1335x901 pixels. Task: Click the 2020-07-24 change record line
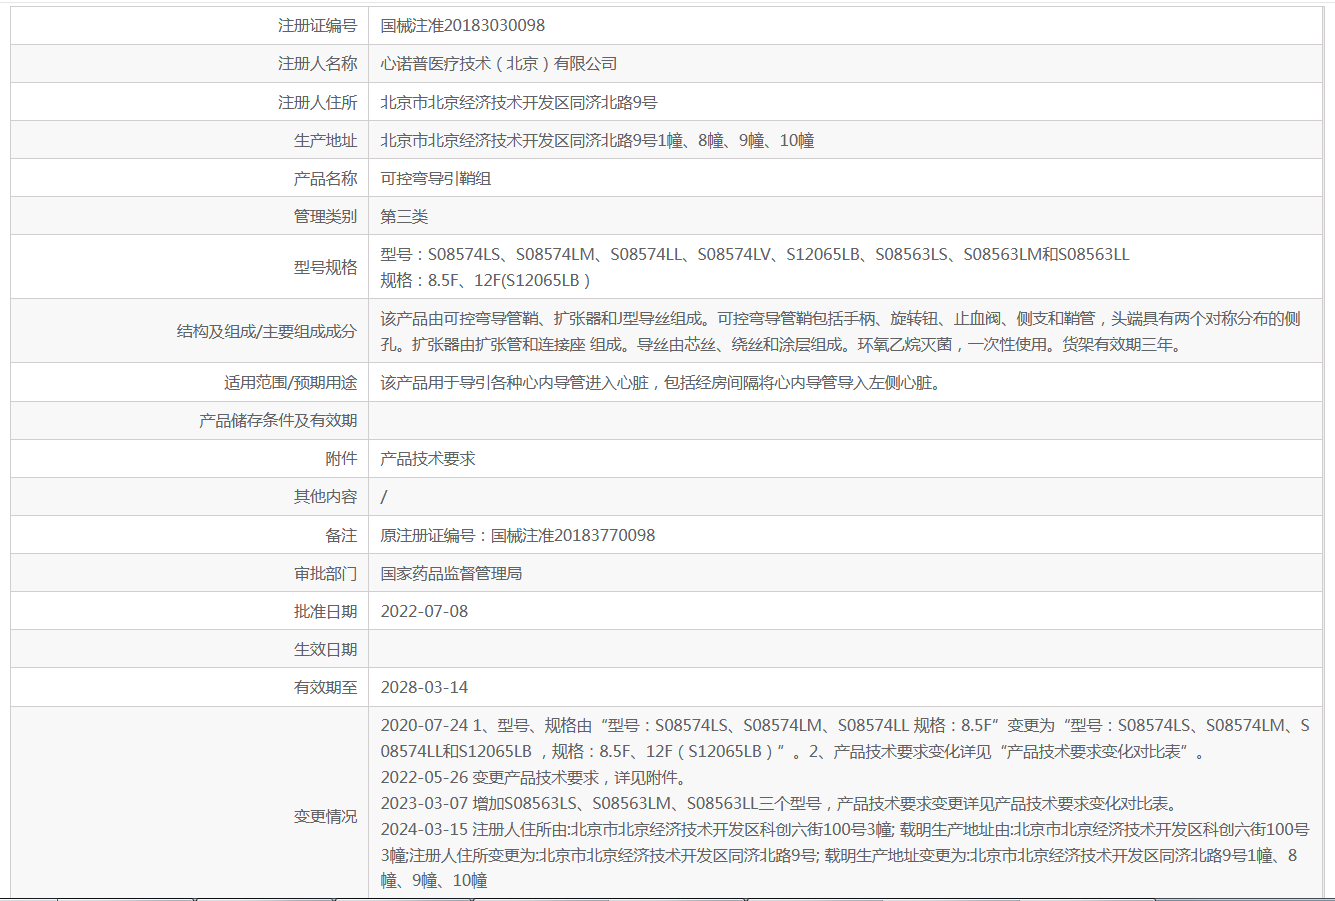pos(845,738)
